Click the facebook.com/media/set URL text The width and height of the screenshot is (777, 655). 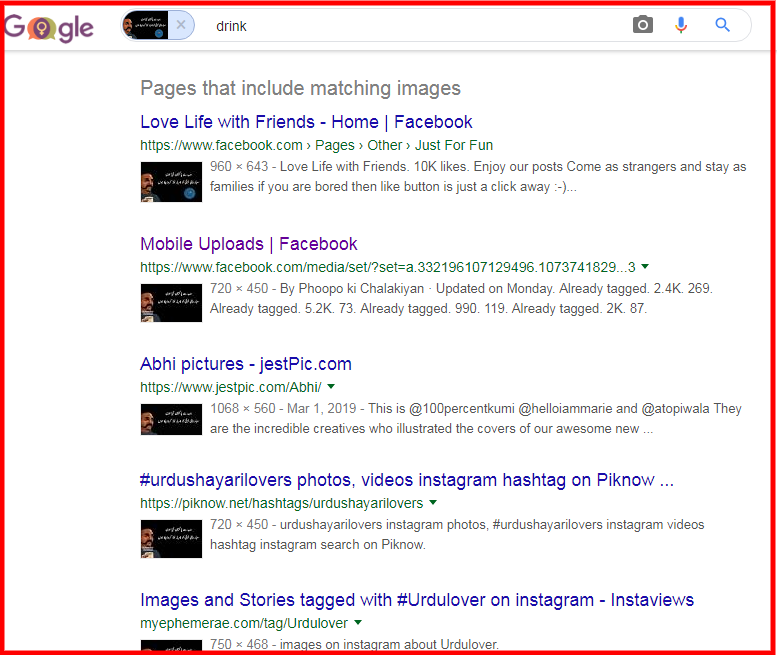click(x=388, y=267)
